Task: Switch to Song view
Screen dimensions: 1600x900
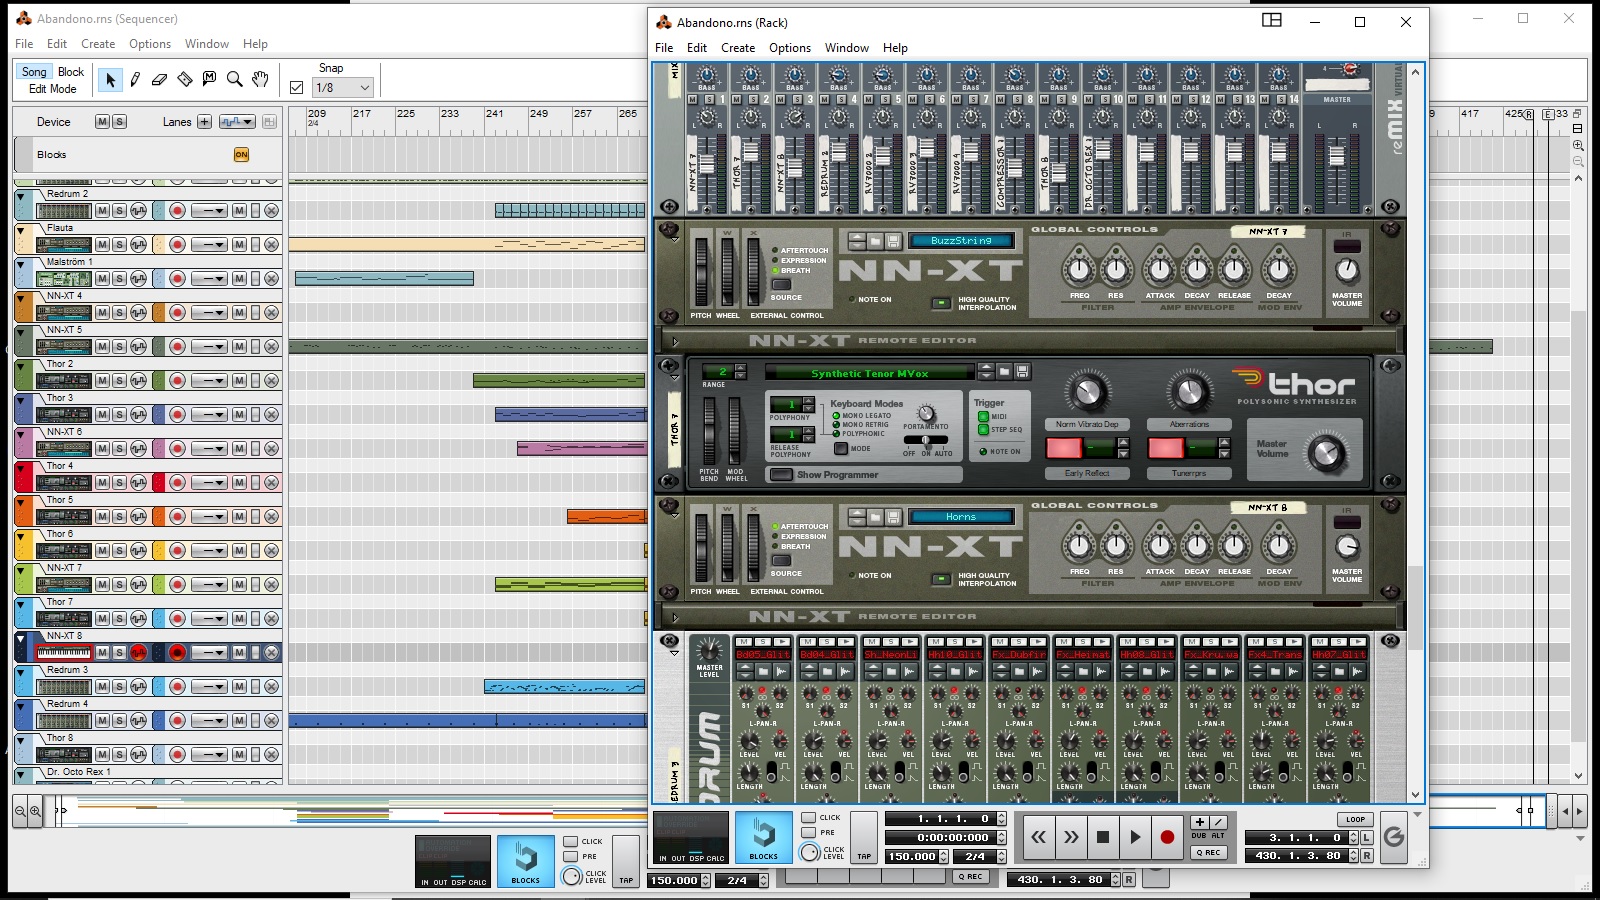Action: [x=34, y=72]
